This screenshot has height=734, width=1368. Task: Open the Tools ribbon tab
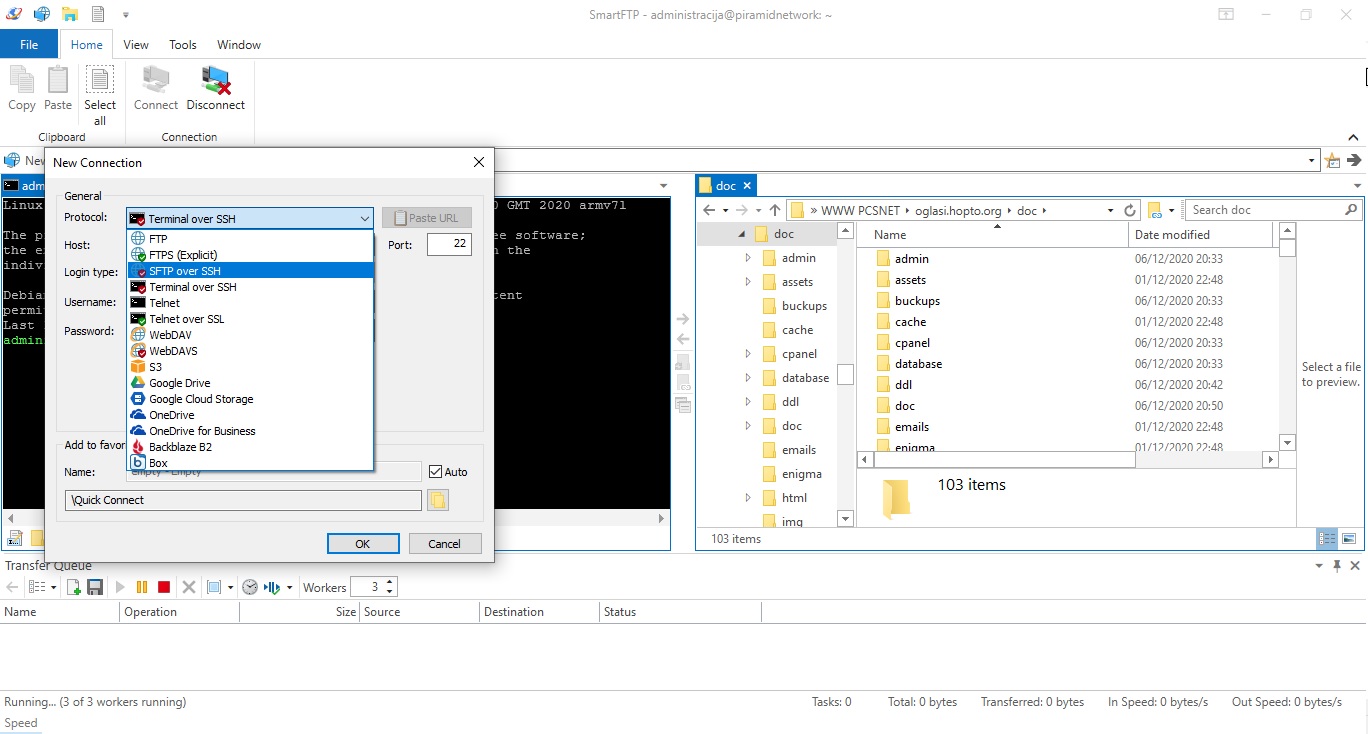pos(183,44)
